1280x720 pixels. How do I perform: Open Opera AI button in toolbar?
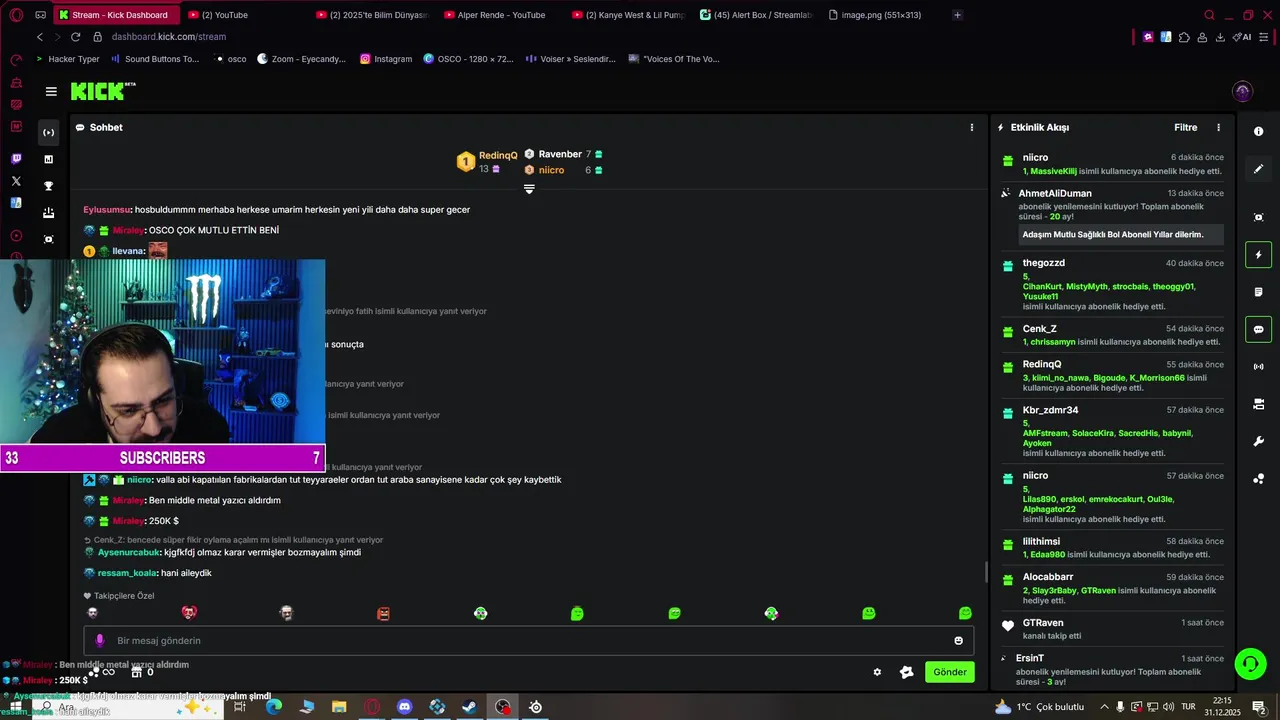[1242, 37]
